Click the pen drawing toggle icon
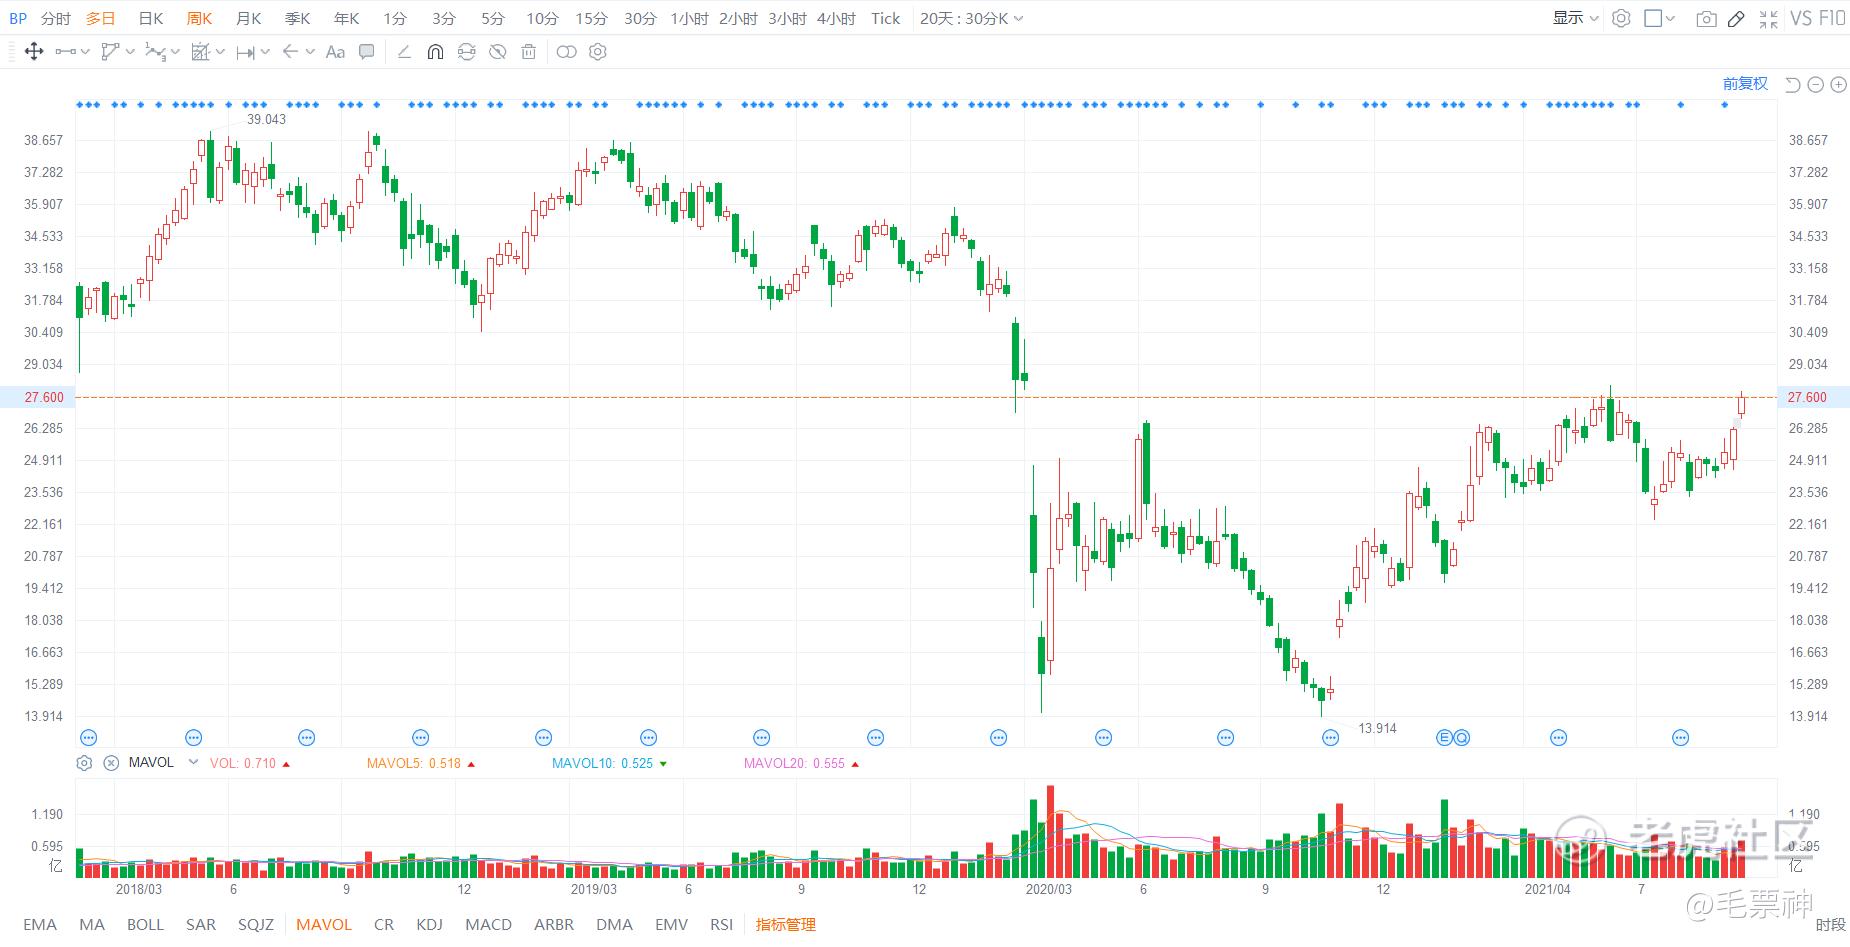Image resolution: width=1850 pixels, height=947 pixels. 1737,19
